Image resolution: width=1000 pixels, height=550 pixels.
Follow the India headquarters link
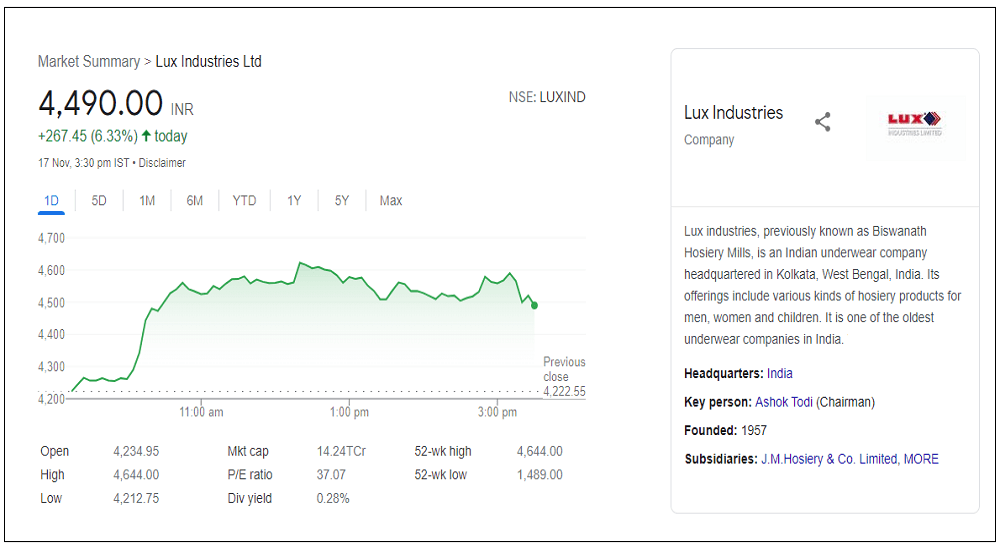coord(779,373)
